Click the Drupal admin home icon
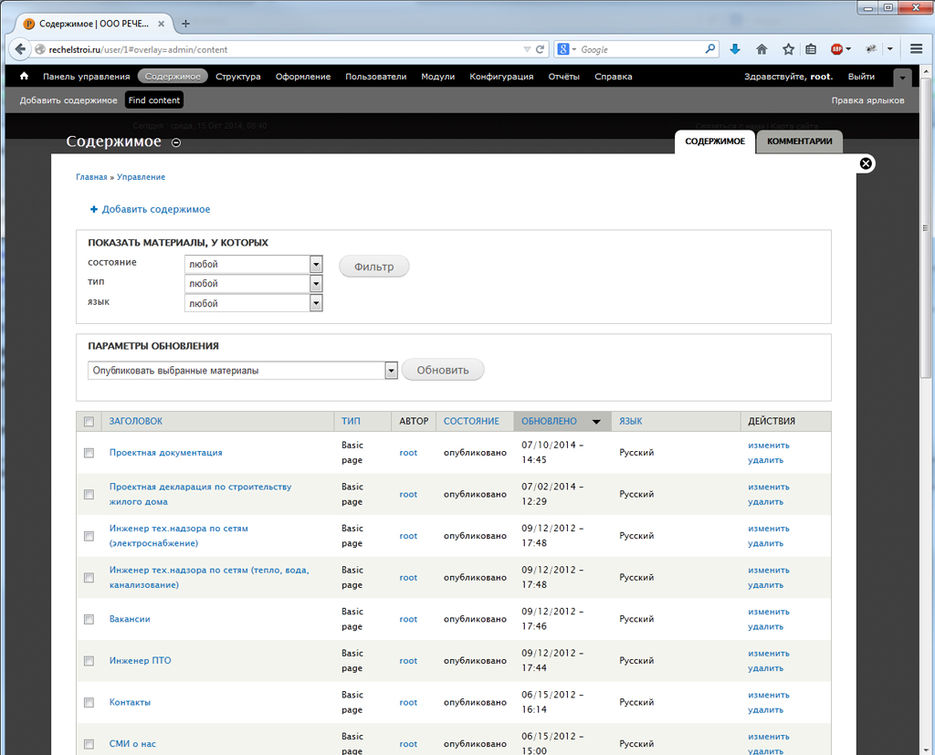Image resolution: width=935 pixels, height=755 pixels. coord(24,76)
